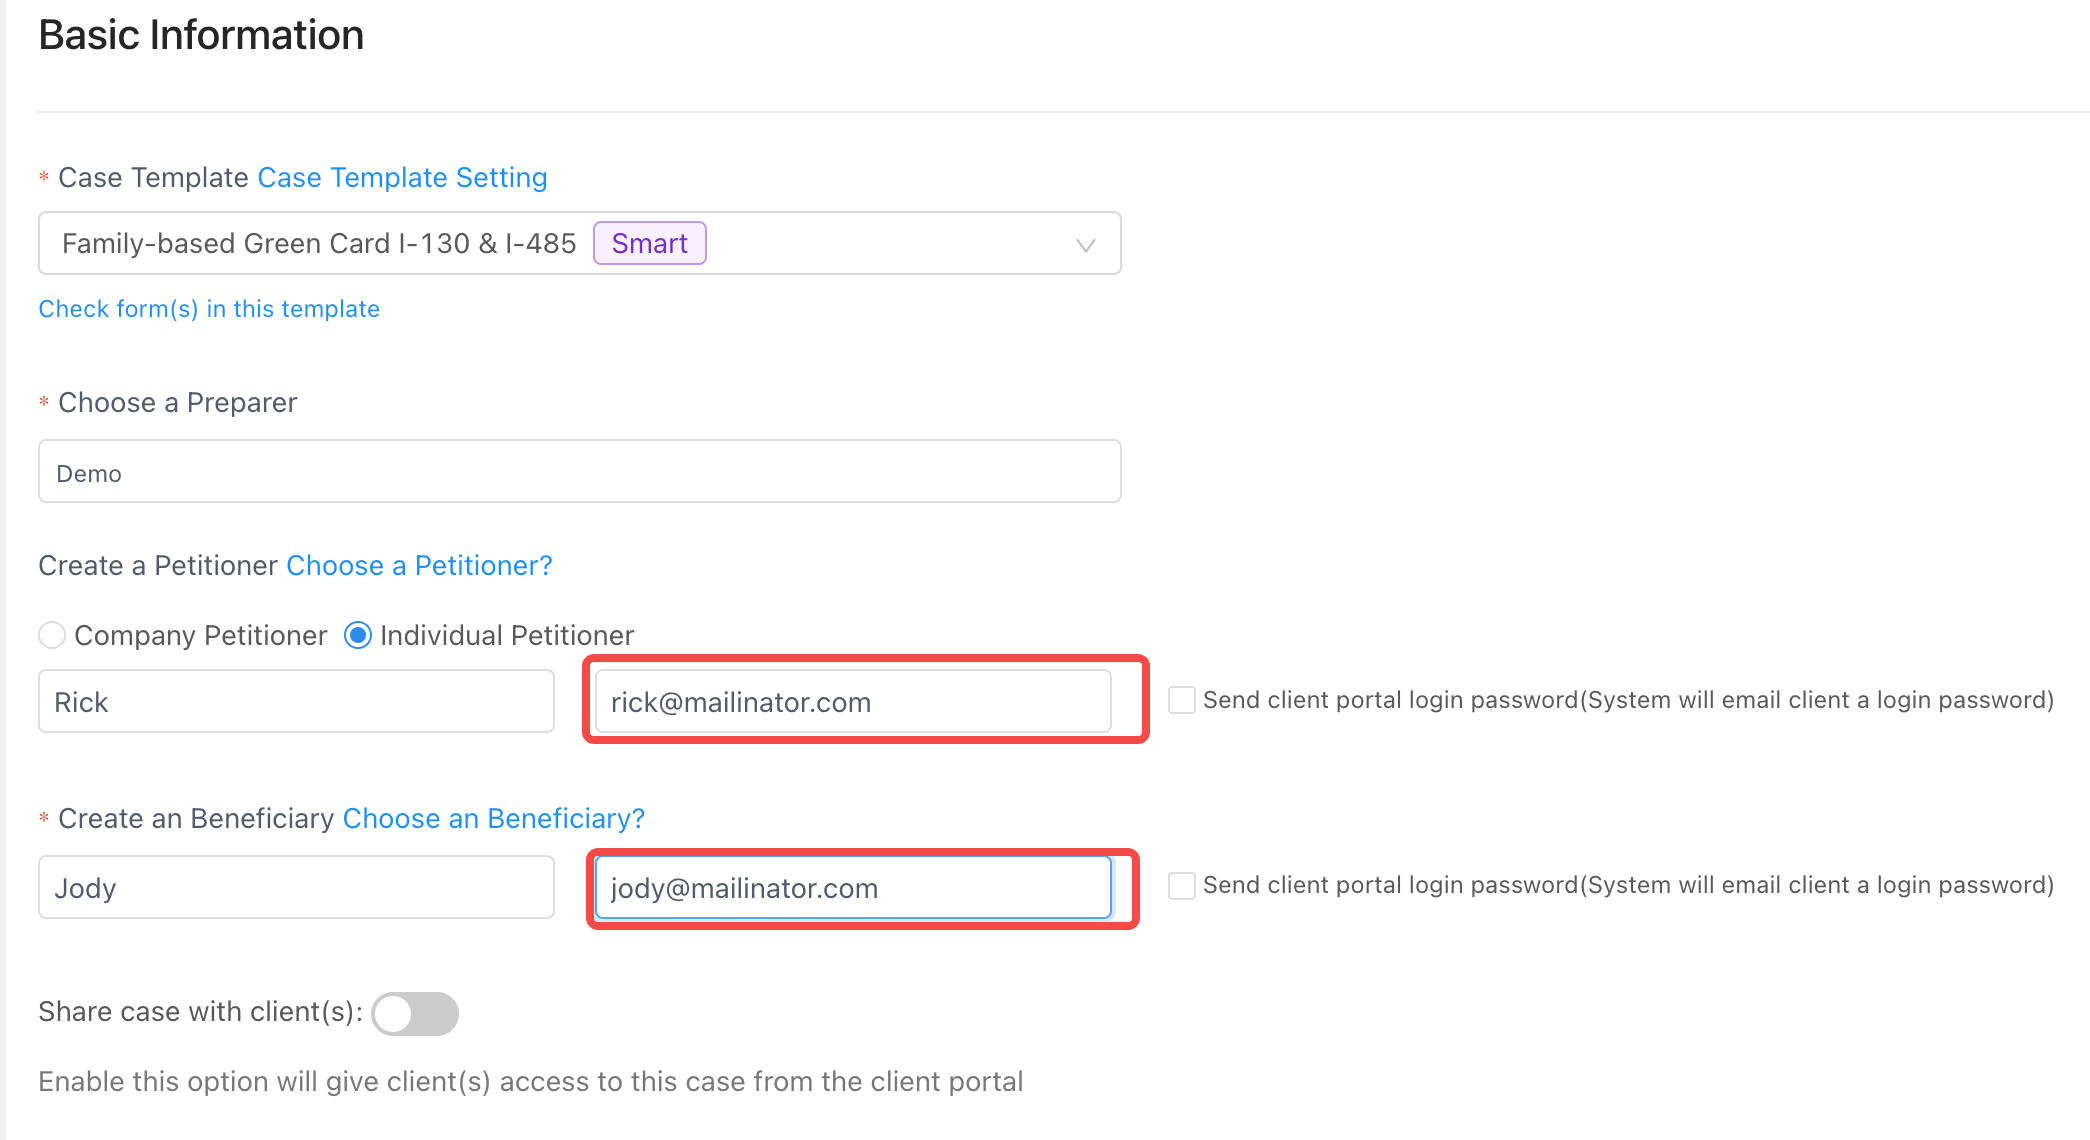
Task: Focus the rick@mailinator.com email field
Action: (x=853, y=701)
